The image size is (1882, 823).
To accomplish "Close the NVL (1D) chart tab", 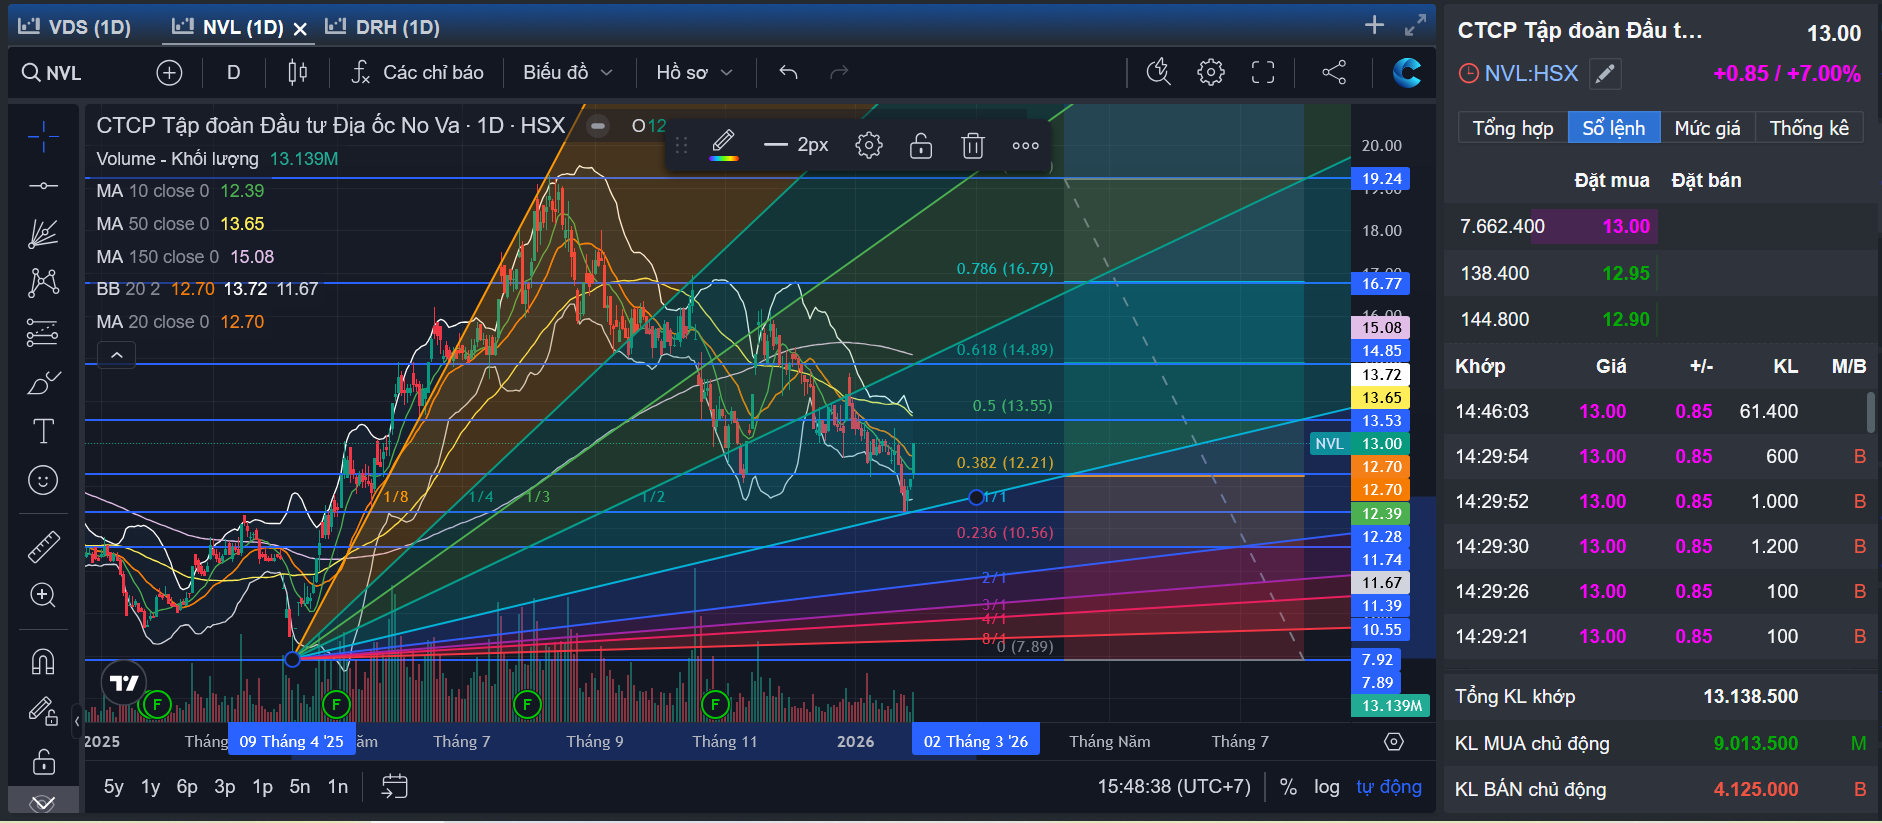I will 300,29.
